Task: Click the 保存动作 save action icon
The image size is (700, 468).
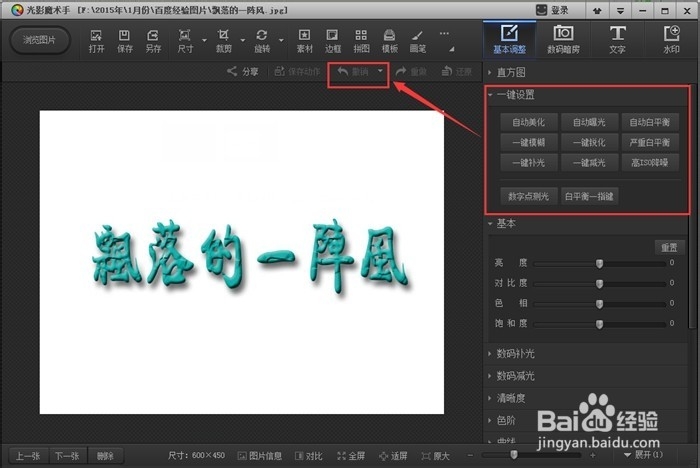Action: tap(297, 71)
